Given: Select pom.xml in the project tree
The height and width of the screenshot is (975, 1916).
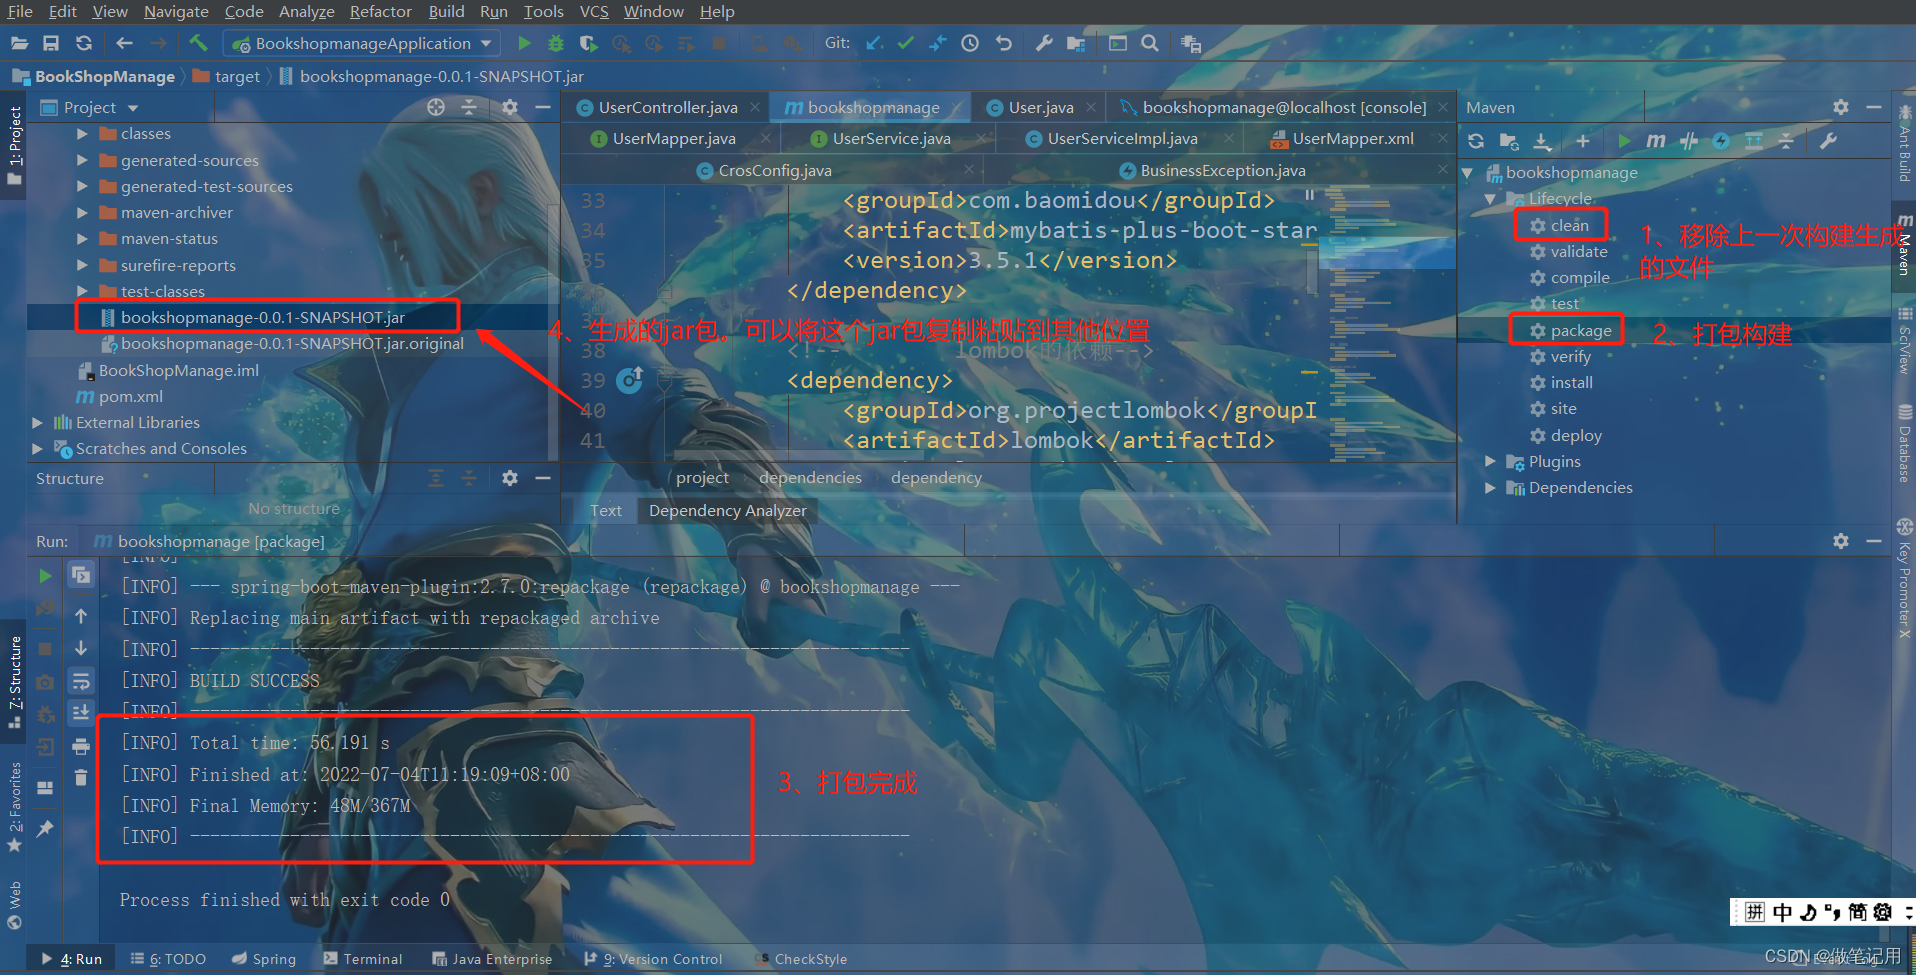Looking at the screenshot, I should pyautogui.click(x=130, y=396).
